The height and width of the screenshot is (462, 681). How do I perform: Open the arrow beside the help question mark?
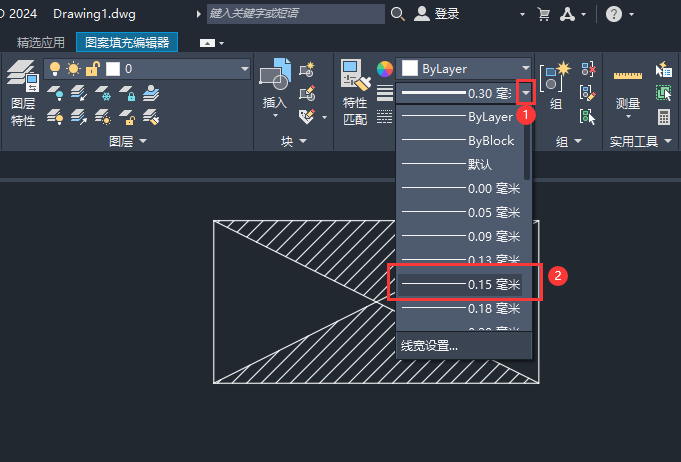click(631, 14)
